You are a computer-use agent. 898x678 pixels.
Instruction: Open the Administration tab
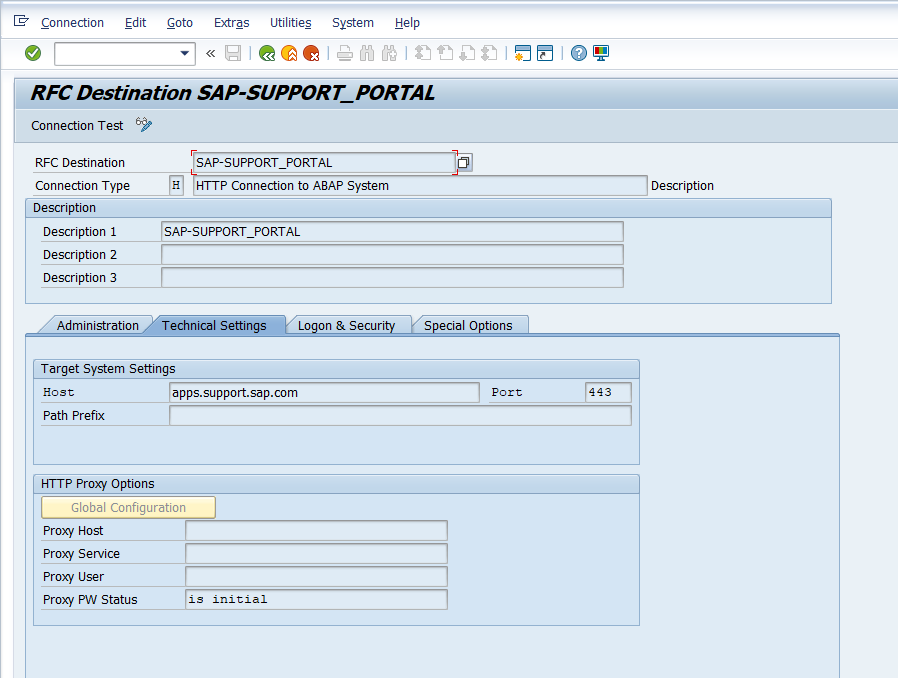[97, 325]
